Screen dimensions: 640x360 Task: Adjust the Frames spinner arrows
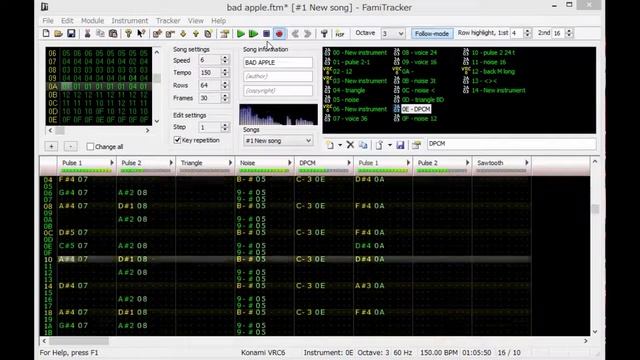click(x=224, y=98)
